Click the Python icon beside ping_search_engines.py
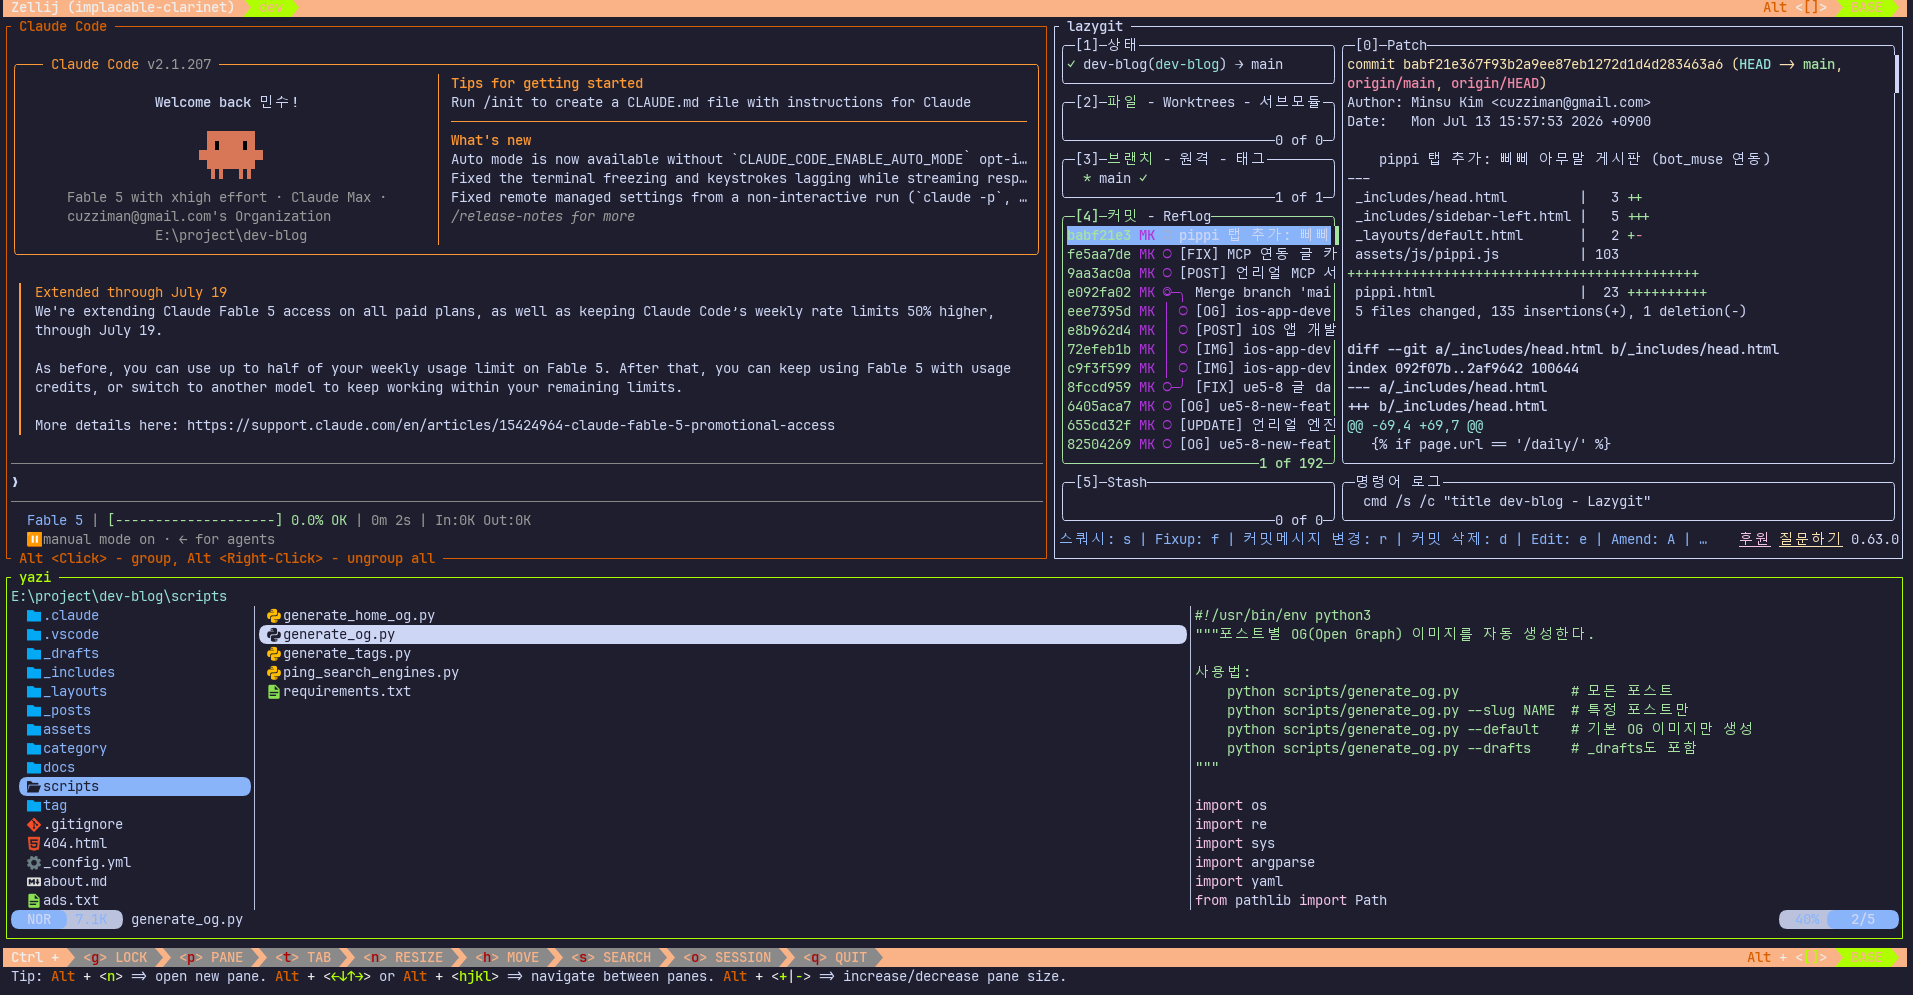1913x995 pixels. tap(273, 673)
